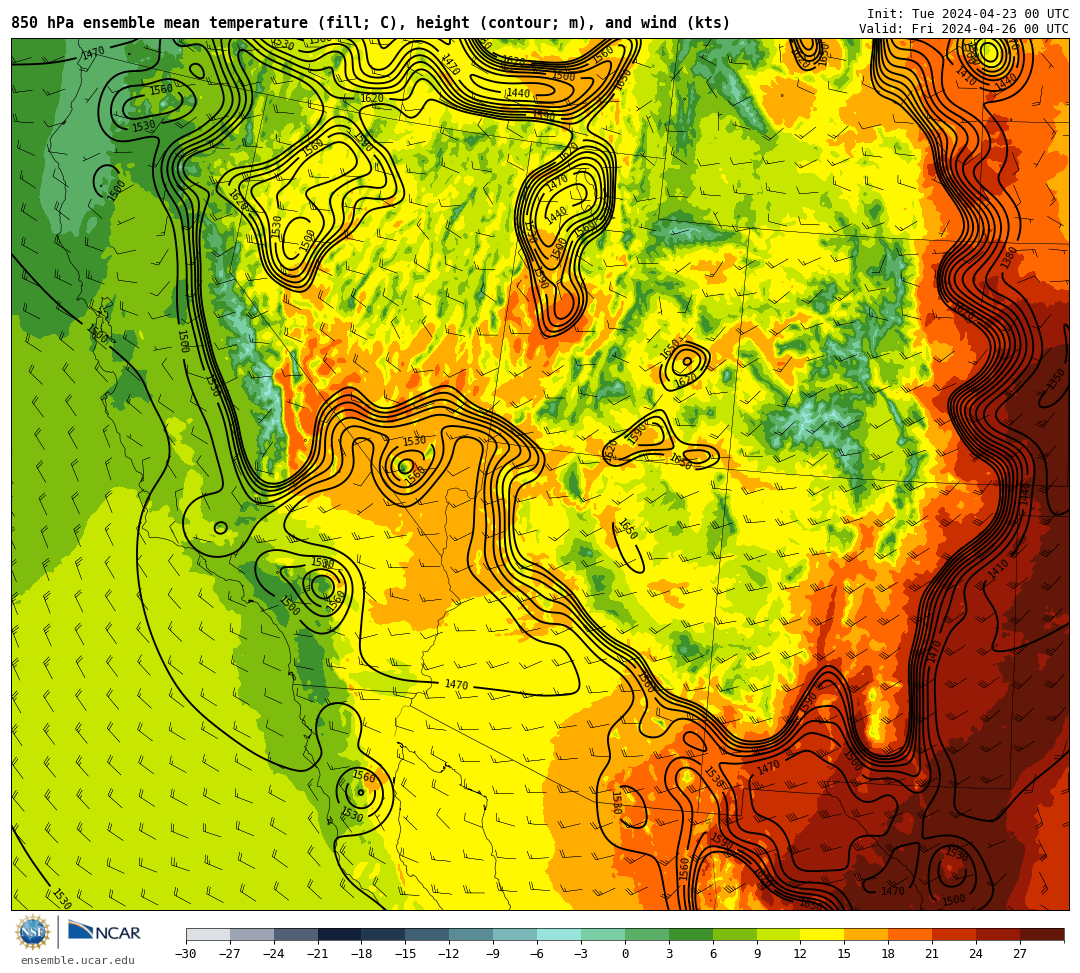Pick the gray swatch between -27 and -24
The image size is (1080, 973).
coord(252,934)
